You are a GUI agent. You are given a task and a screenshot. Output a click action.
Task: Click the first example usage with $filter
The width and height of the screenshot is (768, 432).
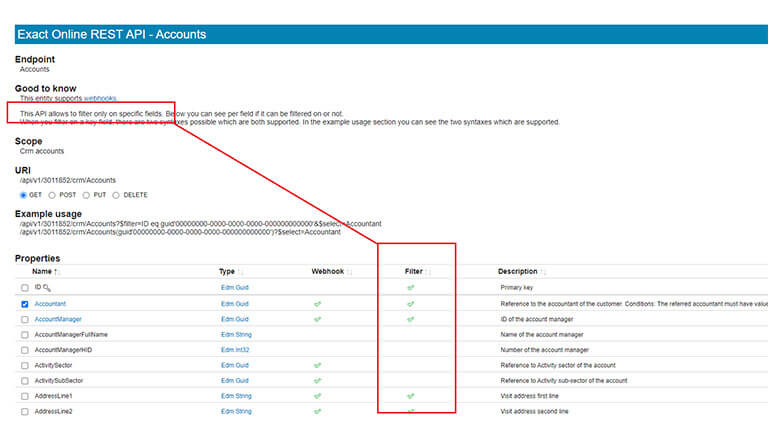tap(200, 224)
